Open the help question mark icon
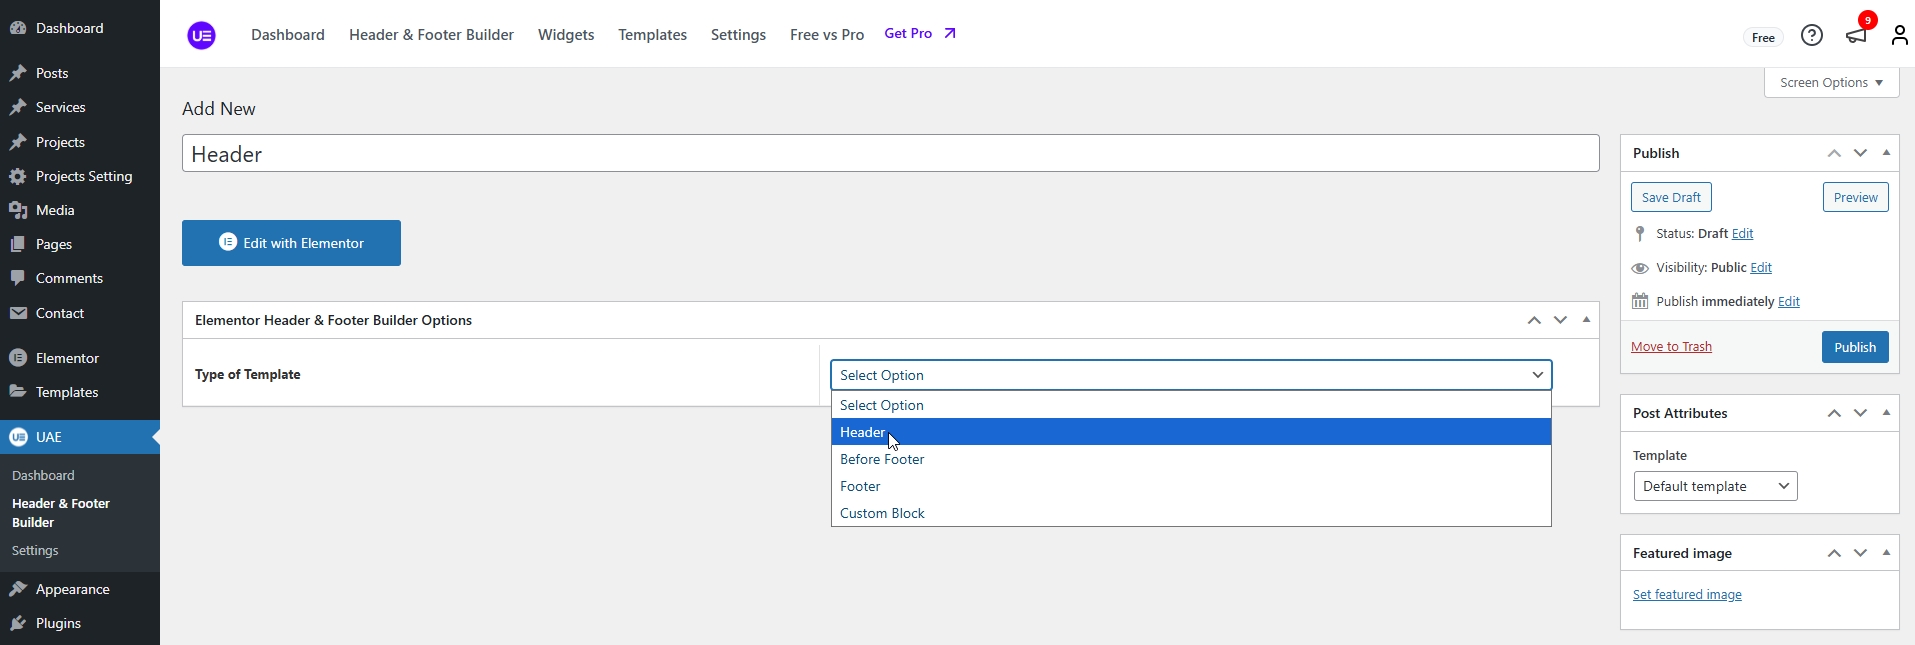This screenshot has height=645, width=1915. click(x=1811, y=36)
